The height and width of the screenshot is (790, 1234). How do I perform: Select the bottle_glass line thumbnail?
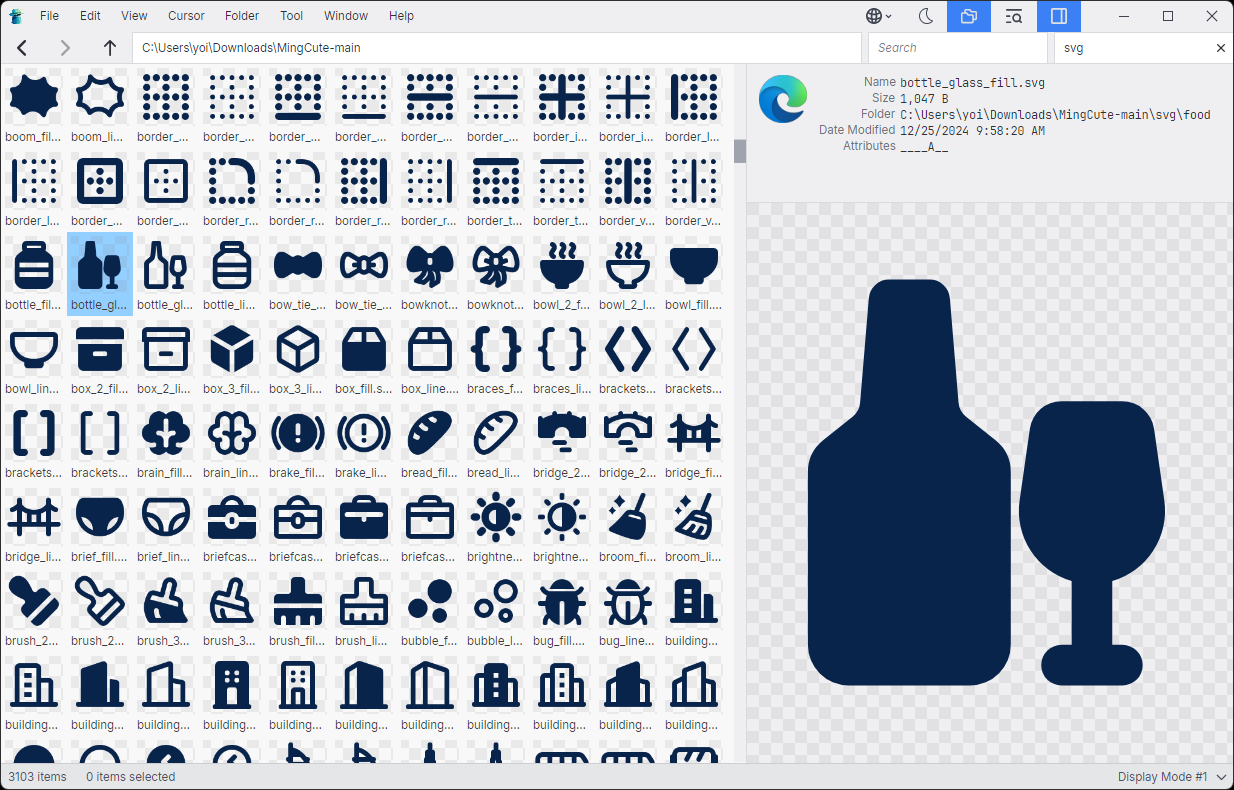click(x=166, y=274)
